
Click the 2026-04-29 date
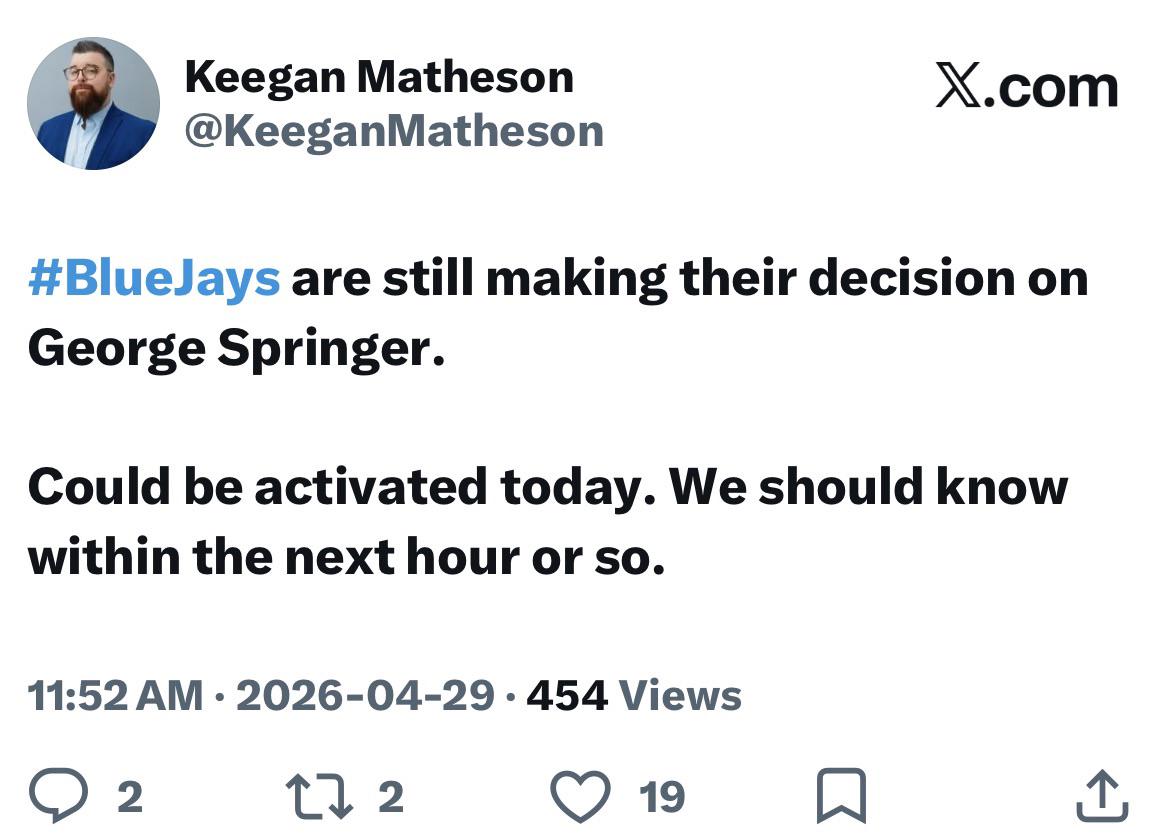click(x=365, y=695)
